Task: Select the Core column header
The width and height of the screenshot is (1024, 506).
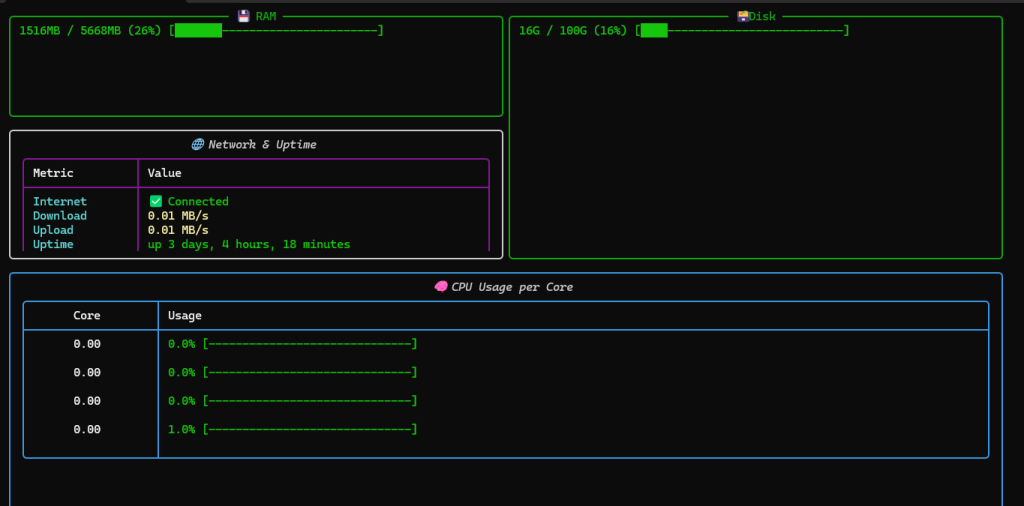Action: 87,315
